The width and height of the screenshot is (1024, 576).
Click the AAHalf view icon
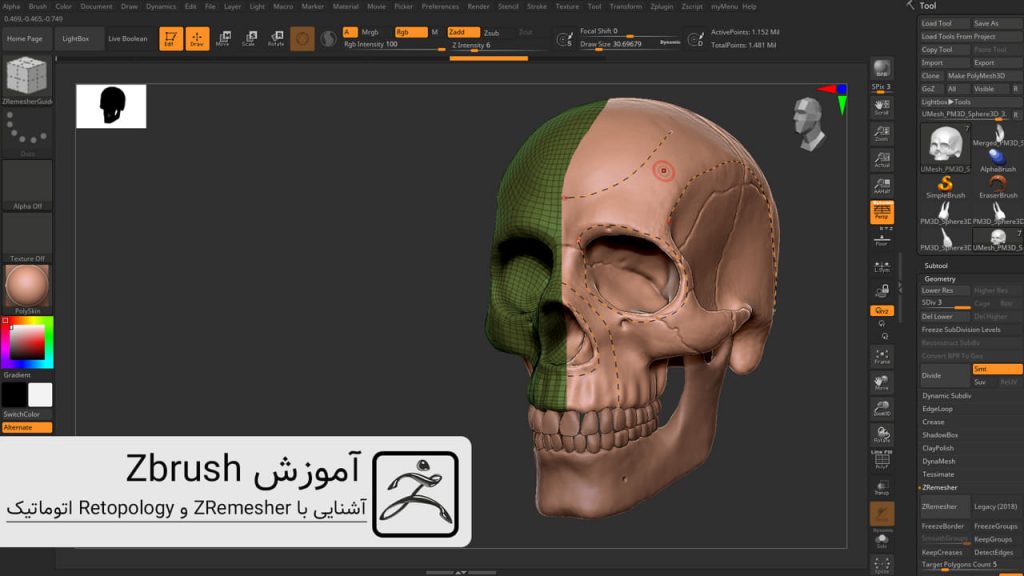tap(882, 186)
